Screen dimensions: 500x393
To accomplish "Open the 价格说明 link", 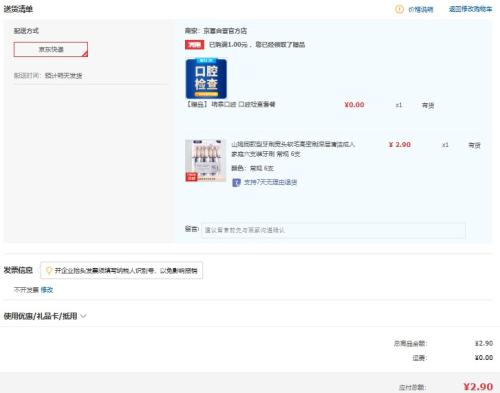I will (421, 10).
